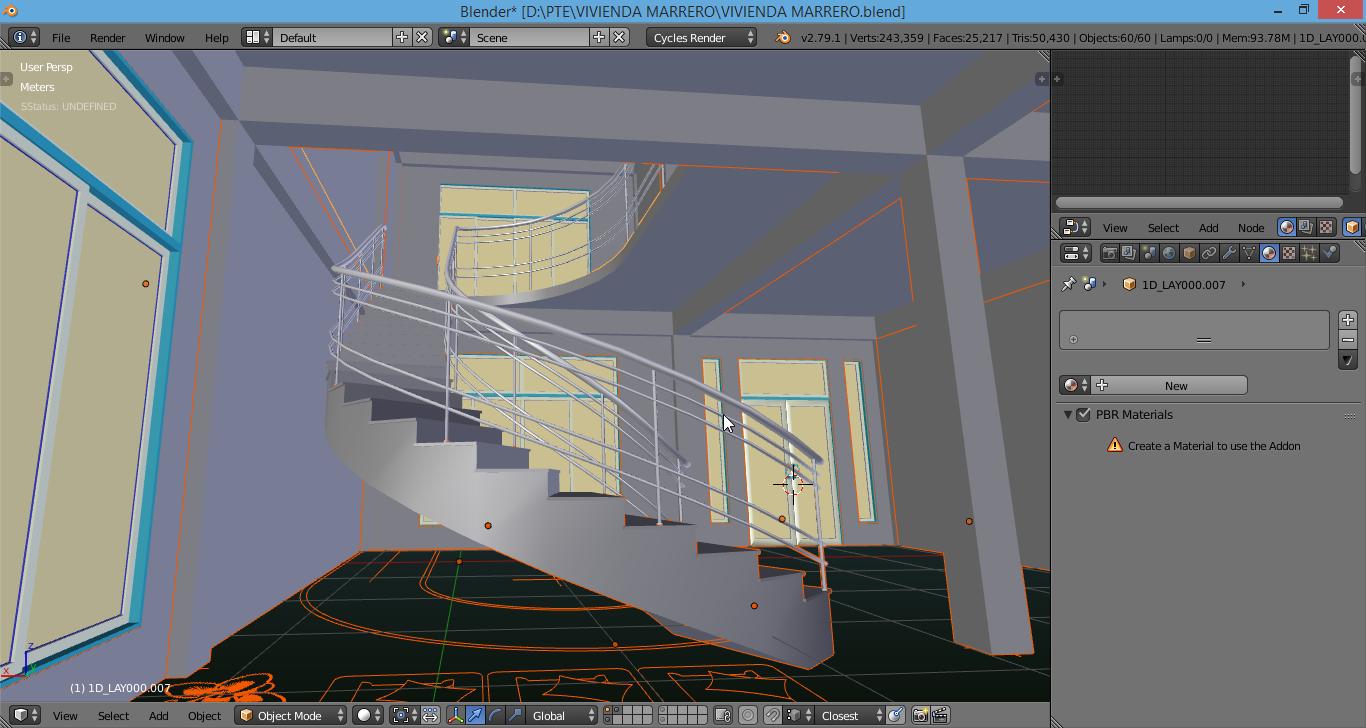Open the World properties tab (globe icon)
The height and width of the screenshot is (728, 1366).
(x=1169, y=253)
